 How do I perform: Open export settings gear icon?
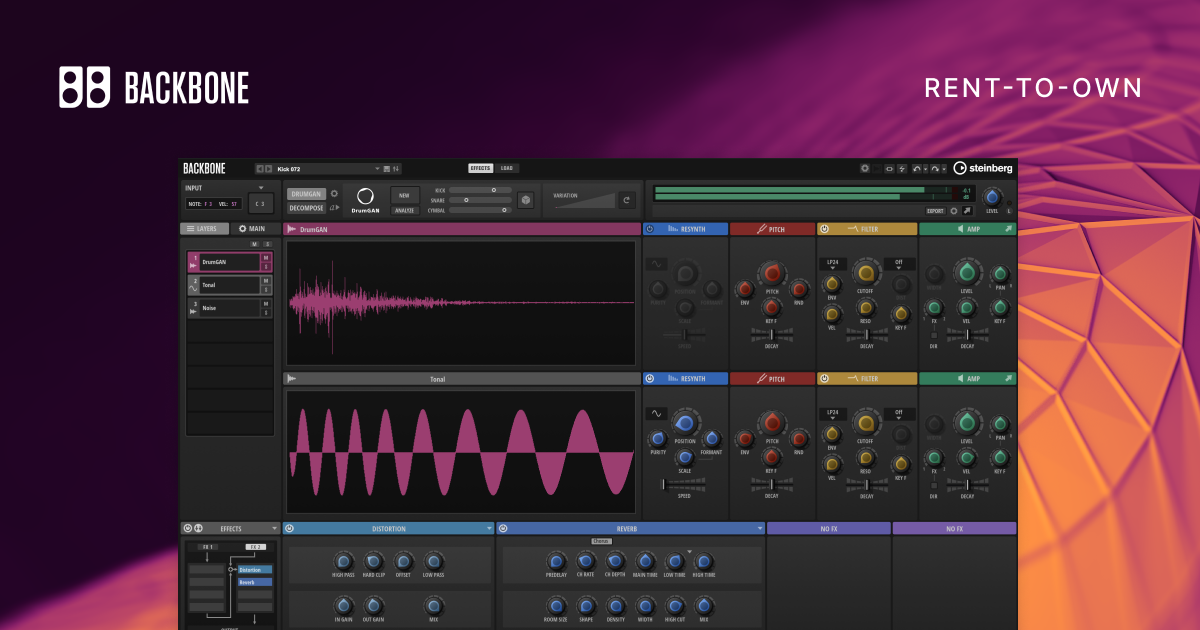coord(954,211)
